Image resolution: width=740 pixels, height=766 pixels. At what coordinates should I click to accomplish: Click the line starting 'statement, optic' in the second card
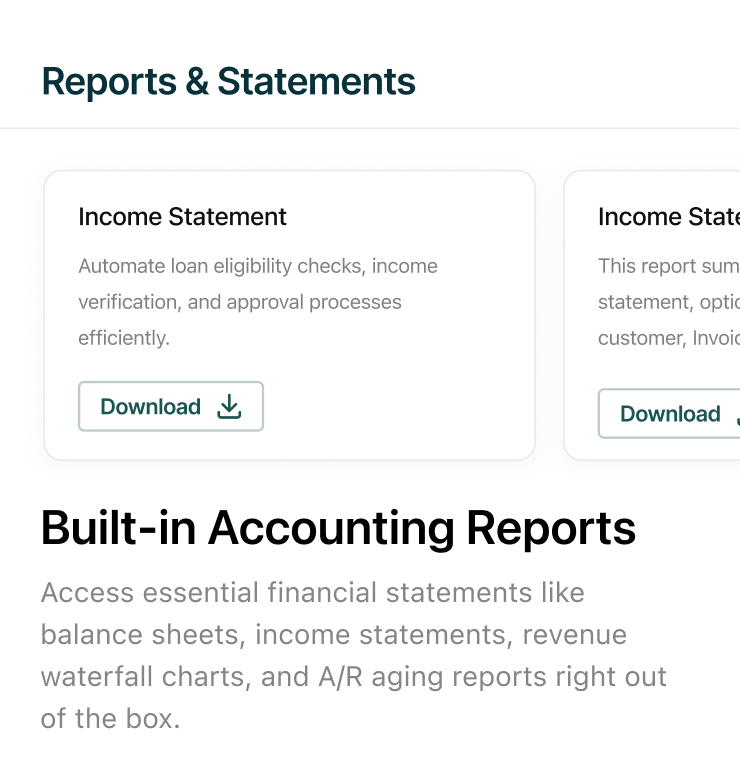click(x=669, y=302)
